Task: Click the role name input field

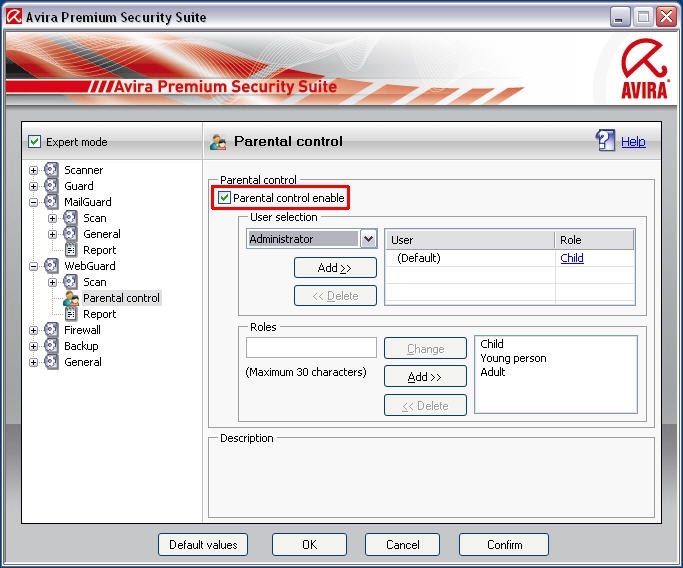Action: (311, 348)
